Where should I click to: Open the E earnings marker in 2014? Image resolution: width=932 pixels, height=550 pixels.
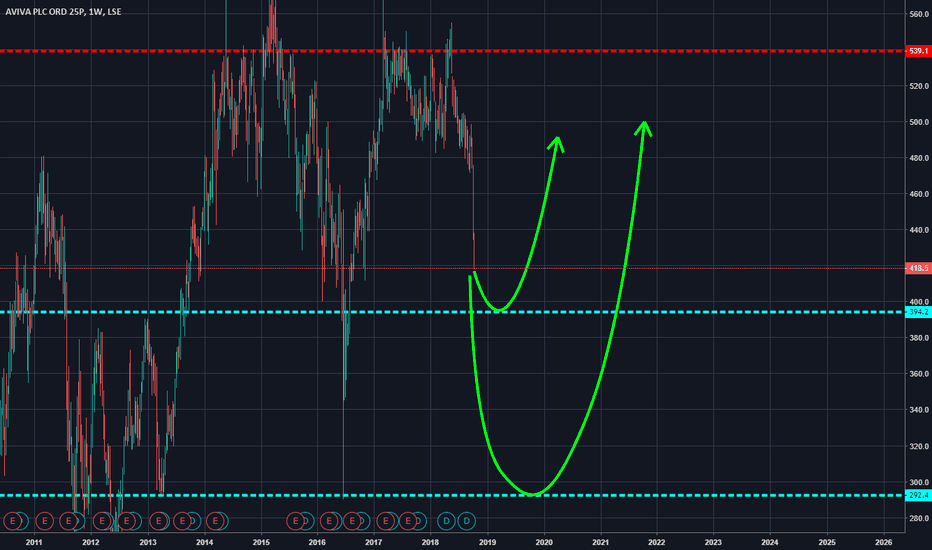click(215, 521)
